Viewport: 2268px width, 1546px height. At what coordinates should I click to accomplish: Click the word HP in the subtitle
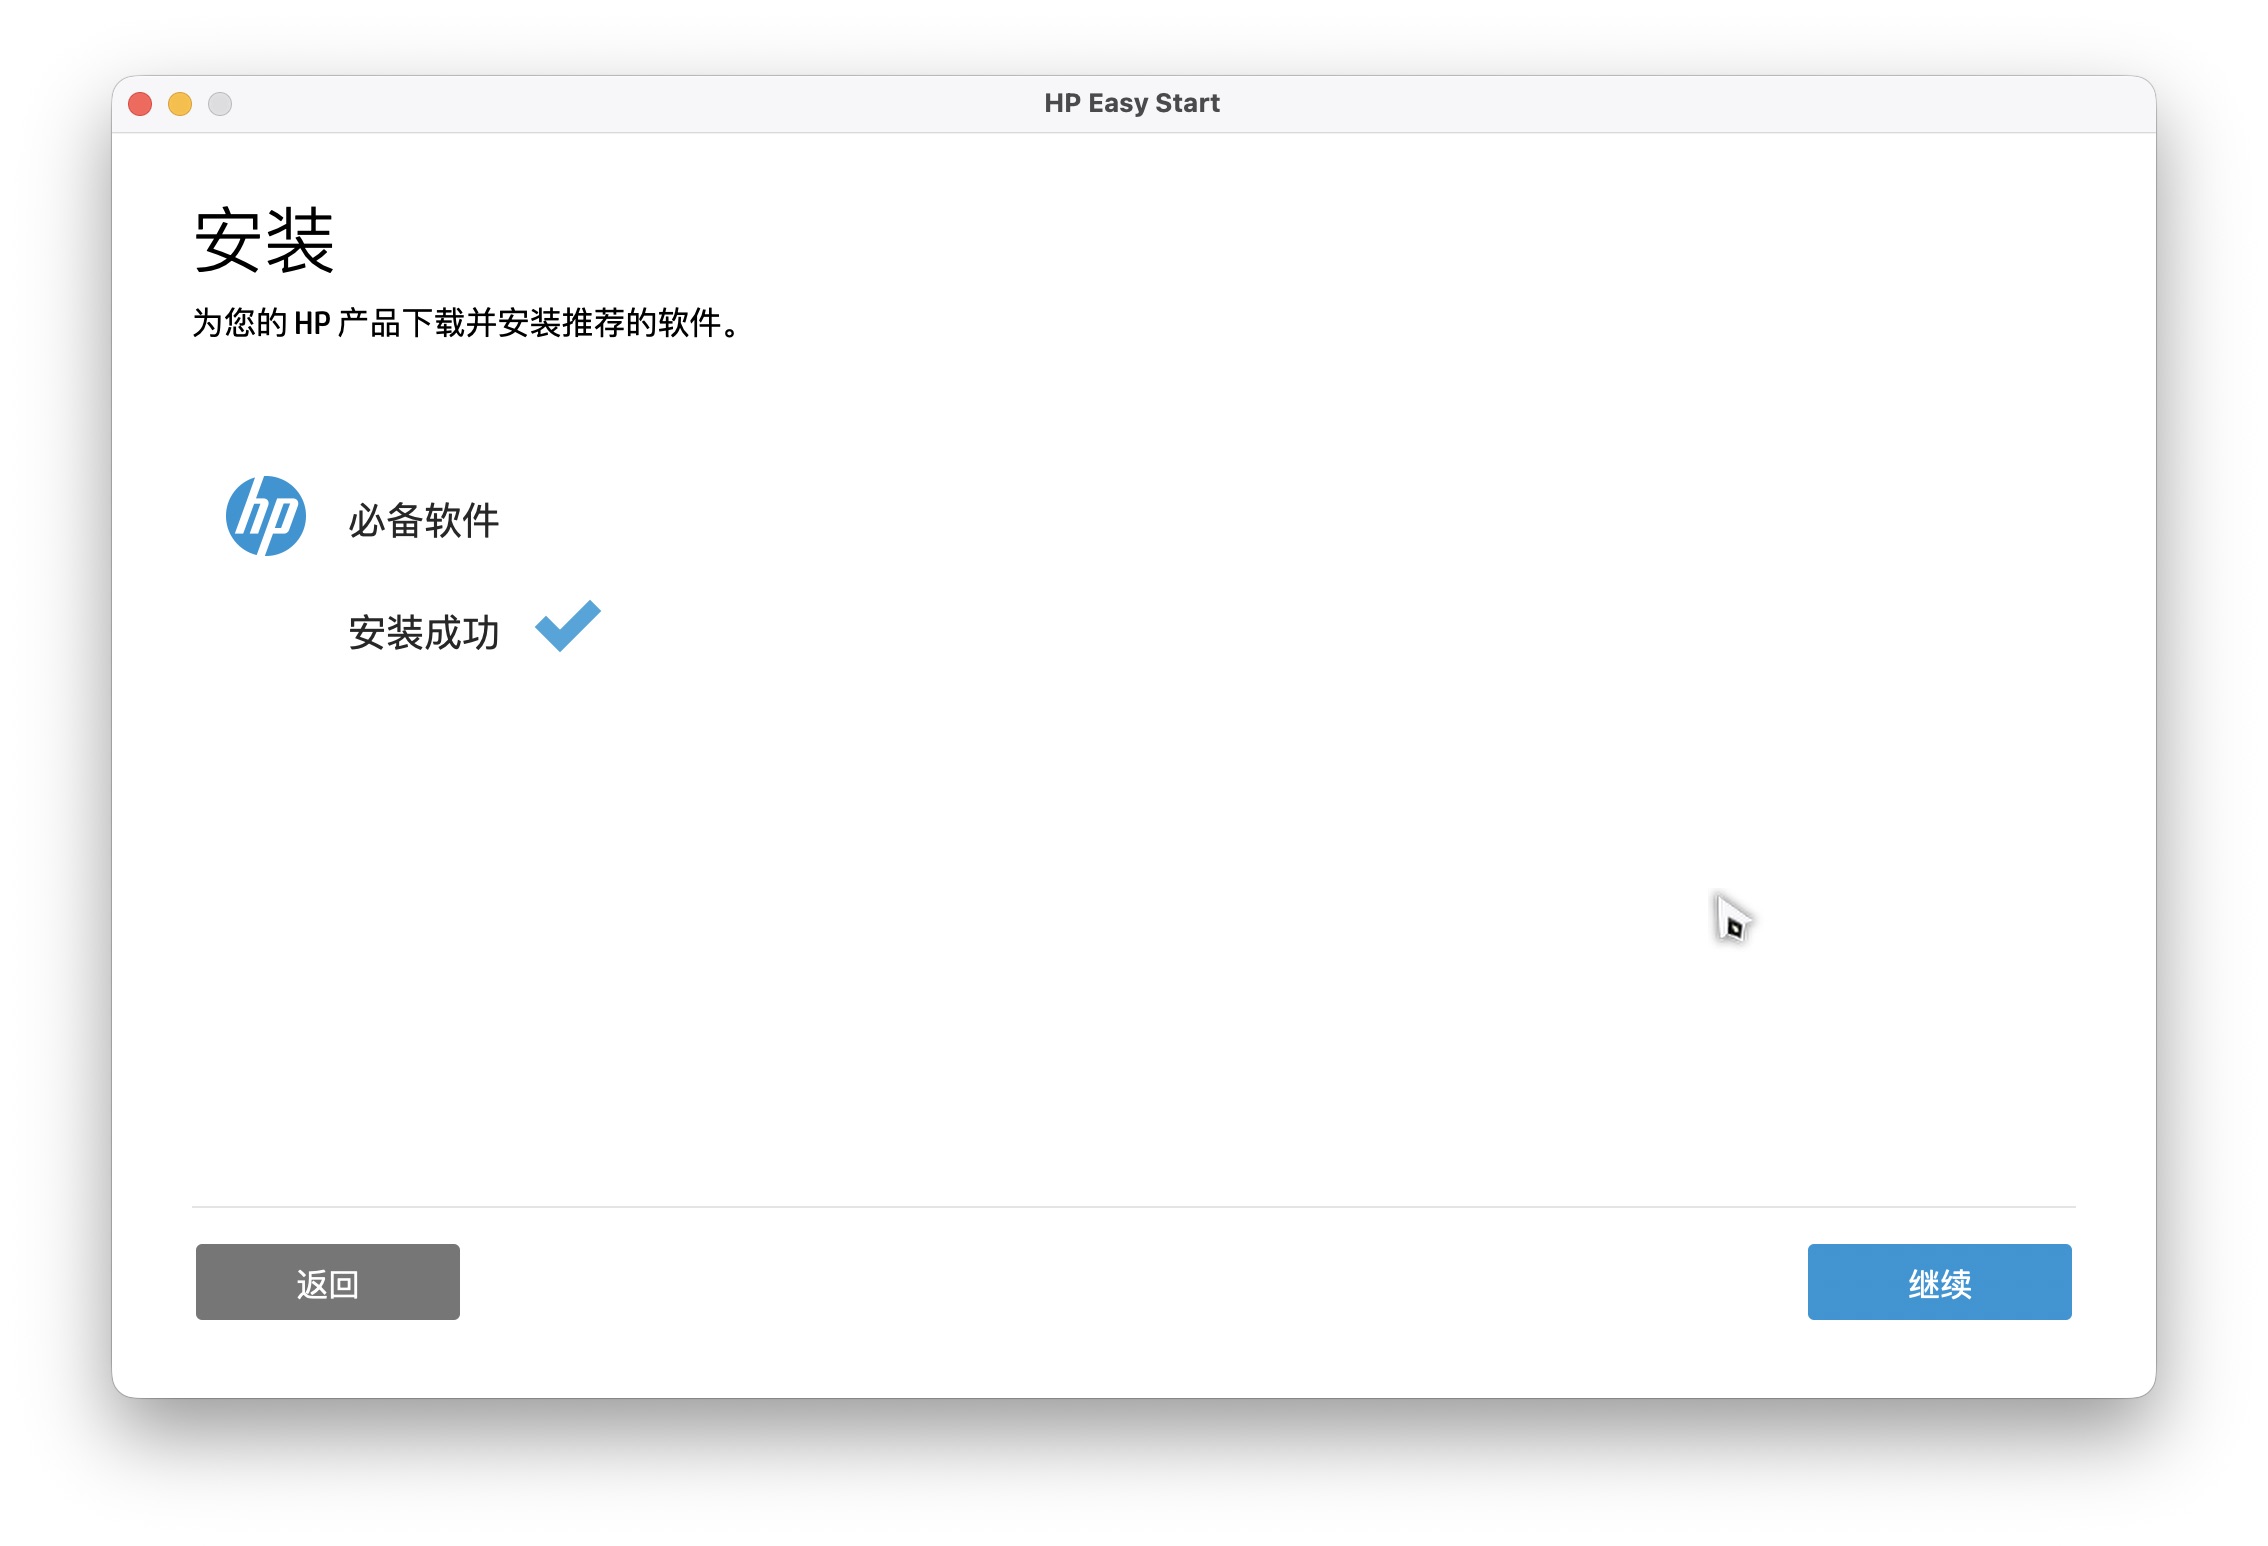click(312, 323)
